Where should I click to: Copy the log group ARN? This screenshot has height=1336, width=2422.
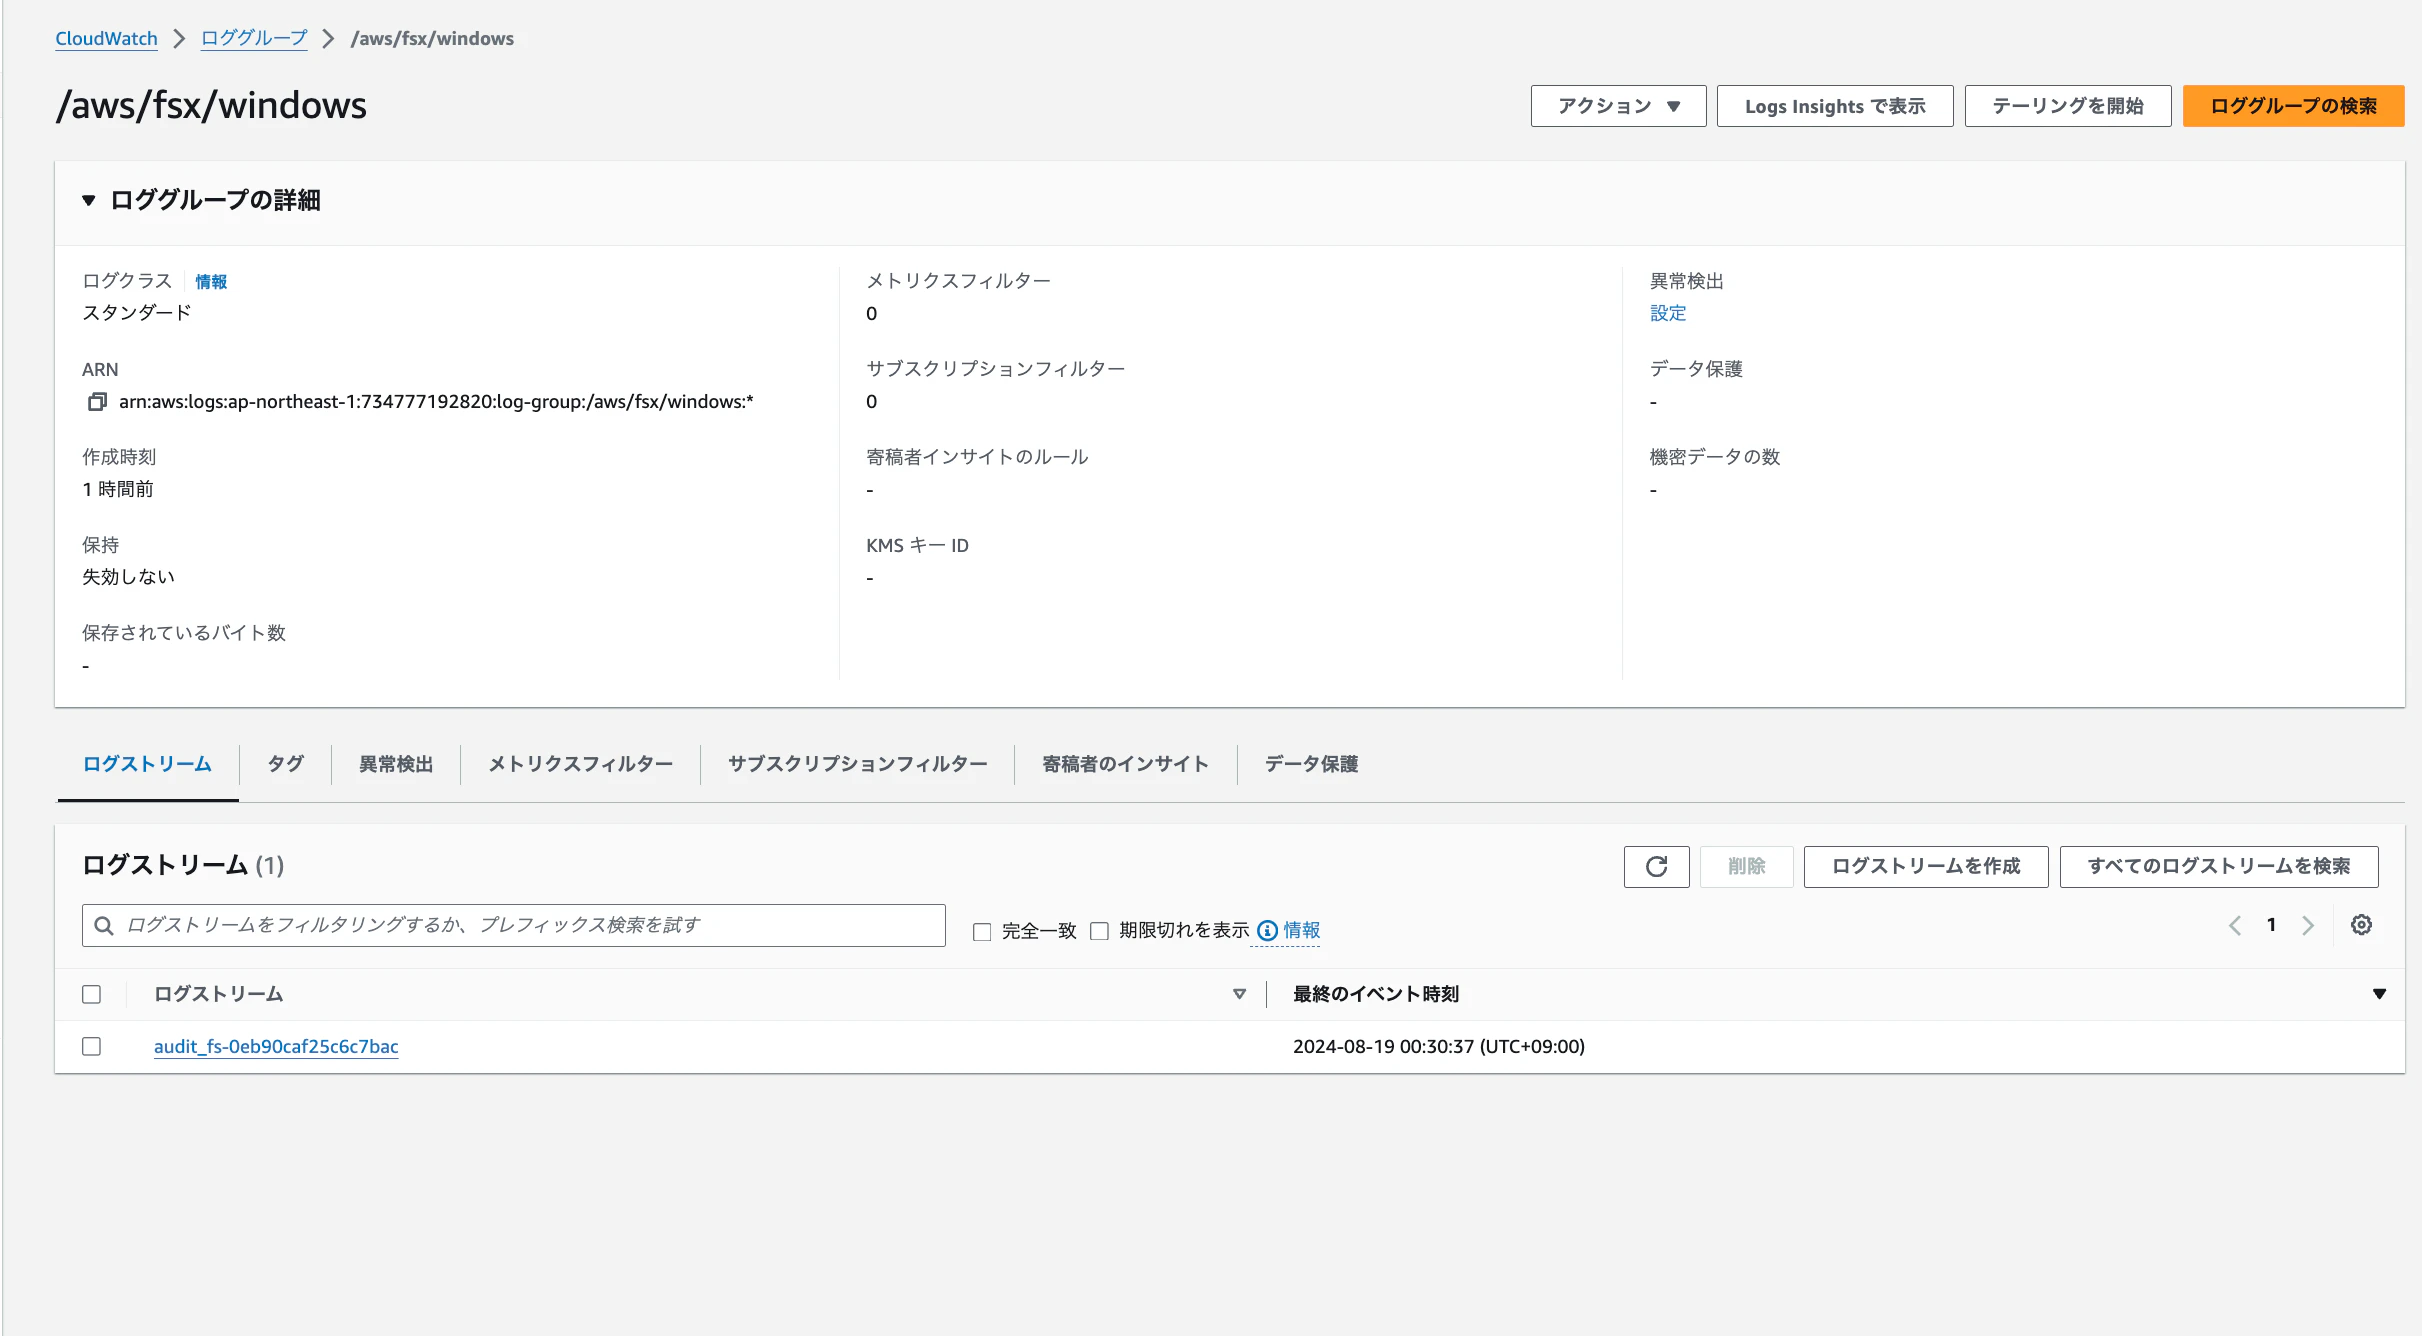point(97,401)
